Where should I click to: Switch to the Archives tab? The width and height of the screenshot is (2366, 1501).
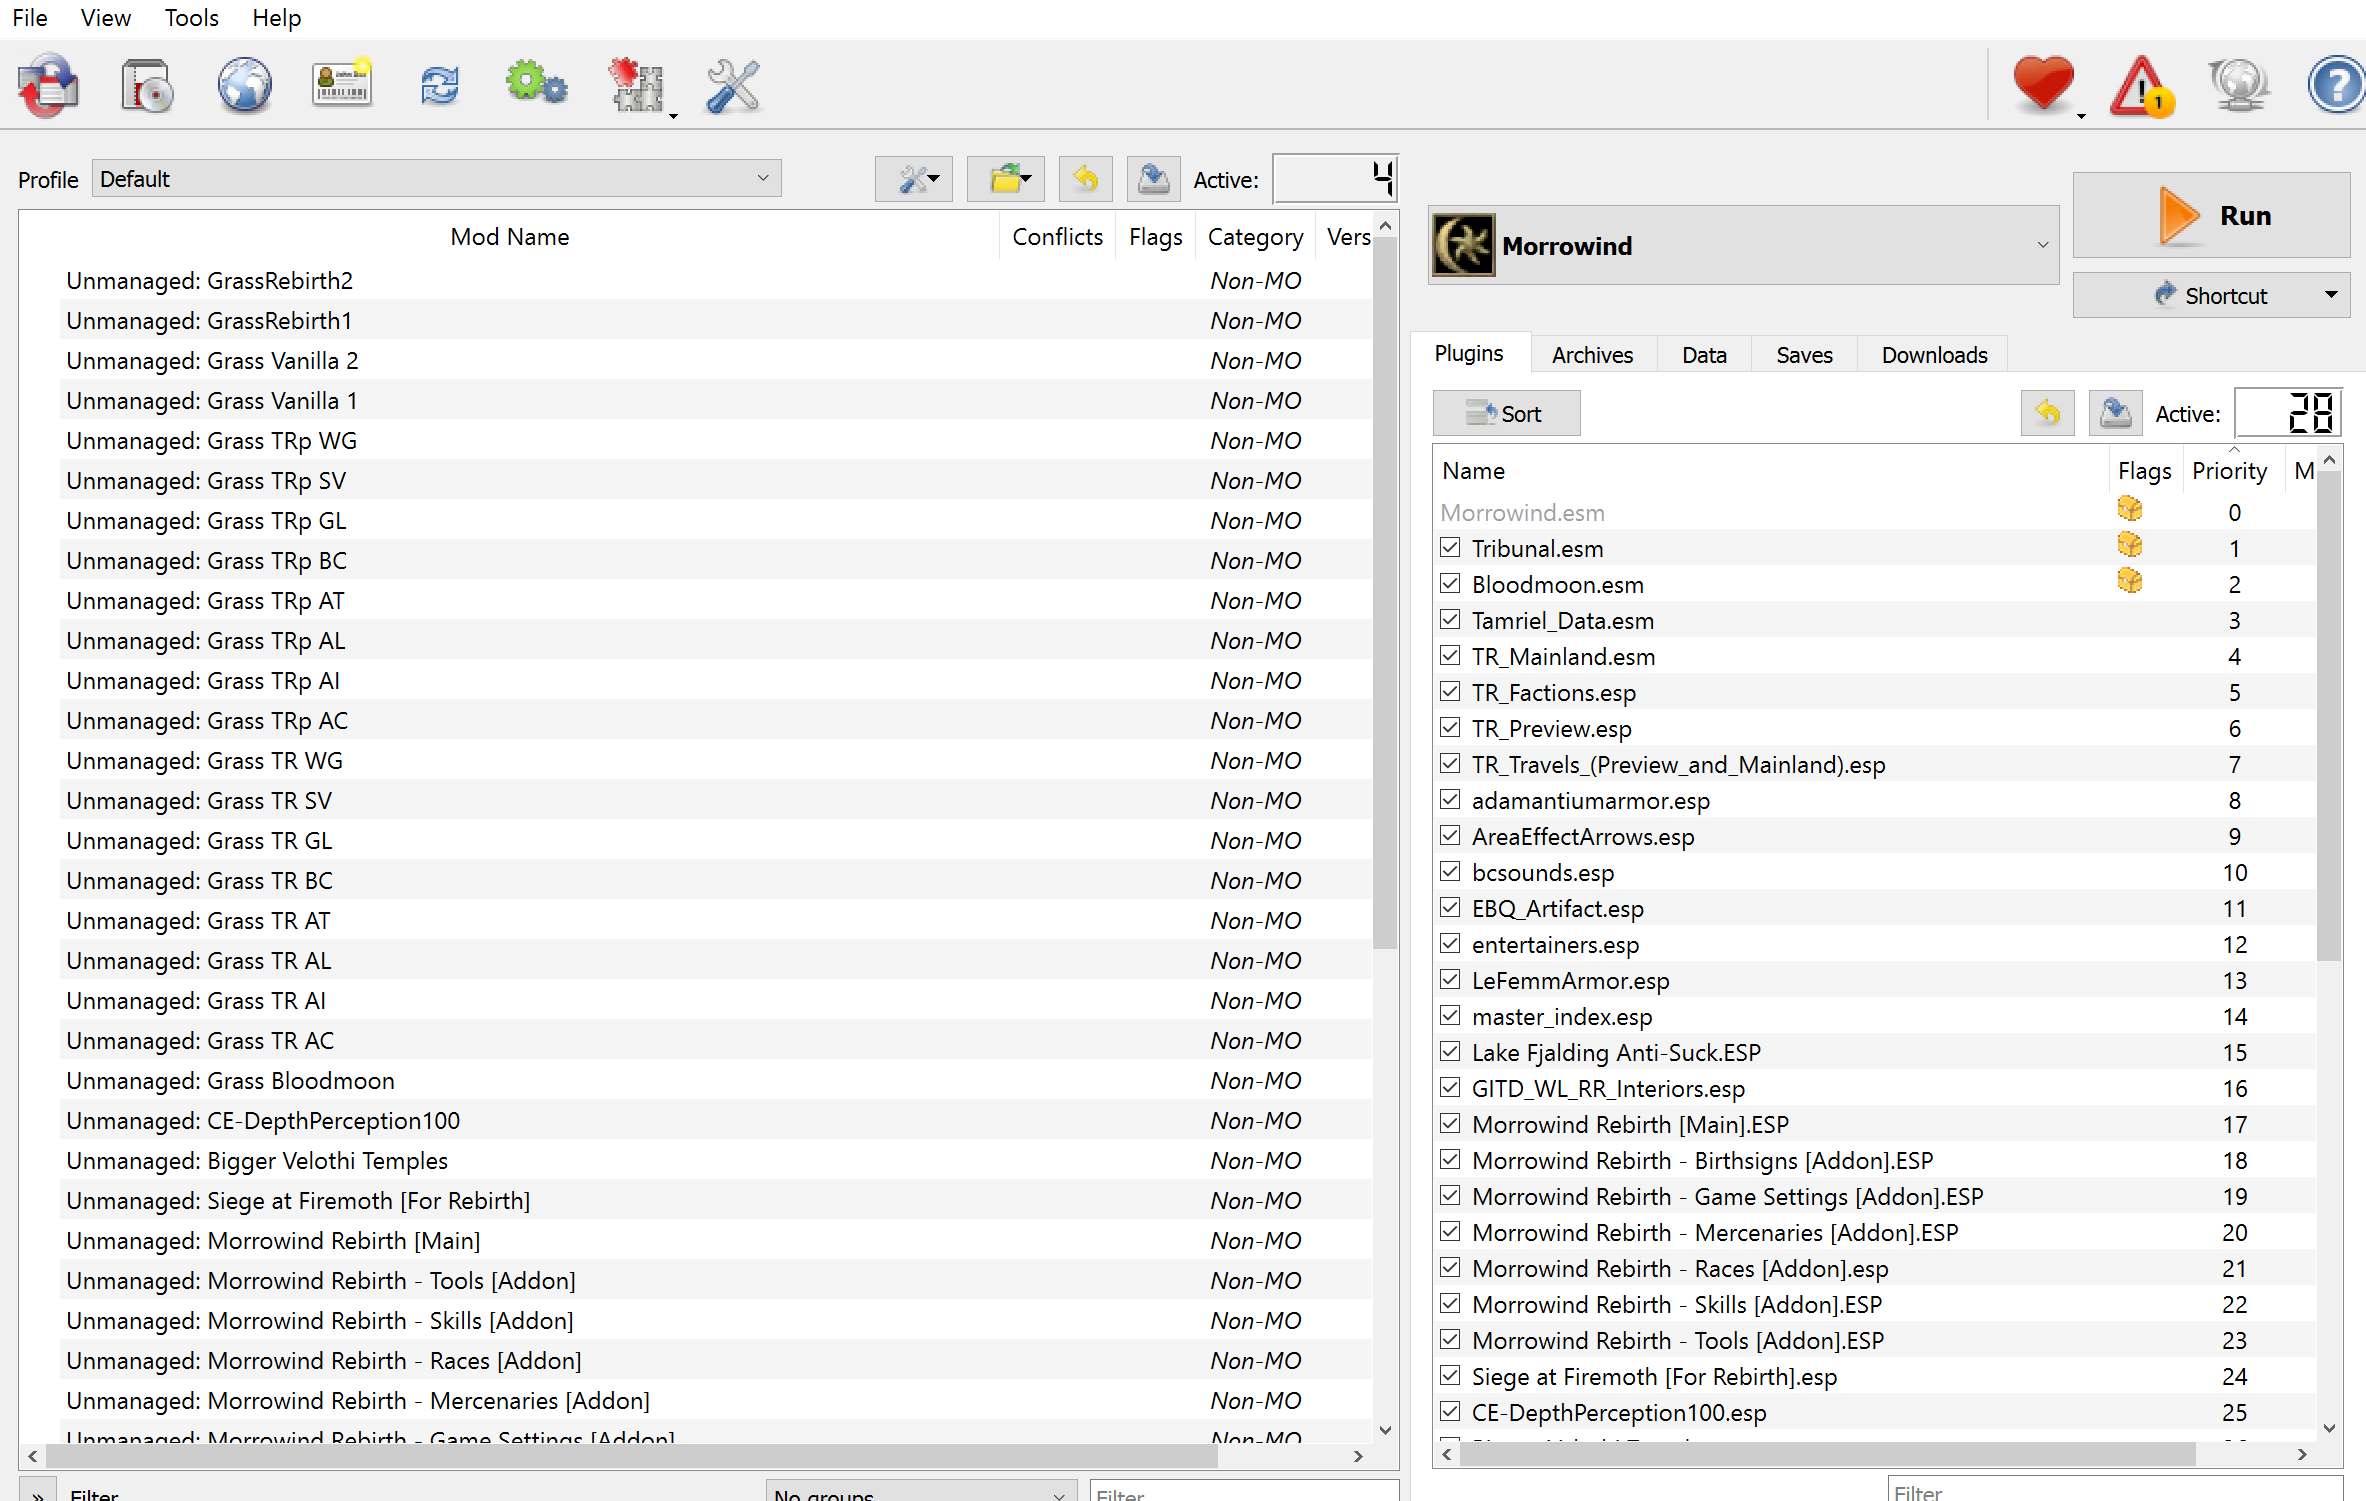[1590, 355]
